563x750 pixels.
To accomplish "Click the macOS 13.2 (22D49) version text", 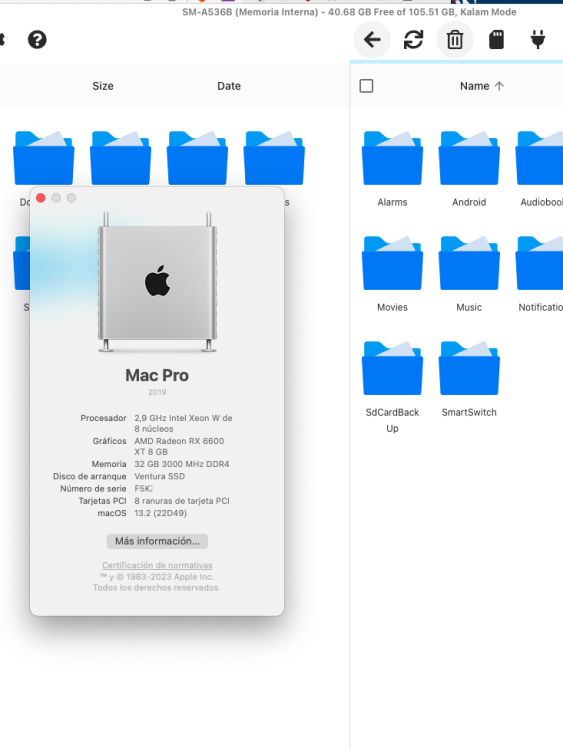I will [160, 513].
